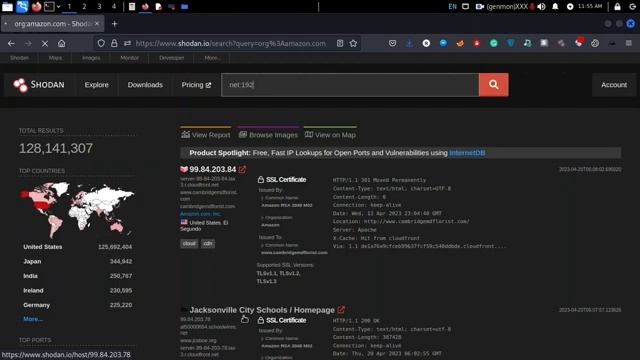Show more countries with the More... link
The height and width of the screenshot is (360, 640).
coord(33,319)
